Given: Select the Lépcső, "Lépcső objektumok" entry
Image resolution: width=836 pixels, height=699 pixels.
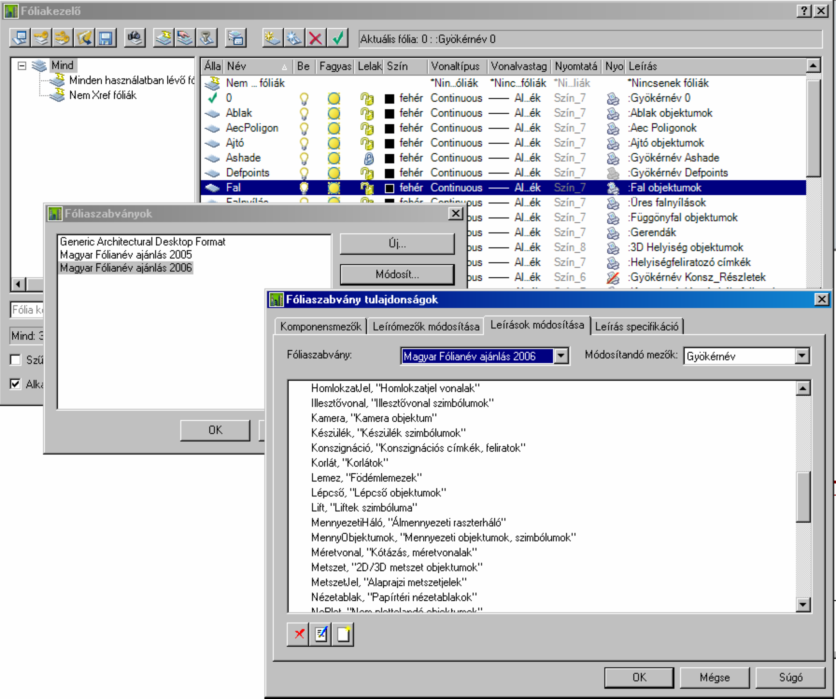Looking at the screenshot, I should (x=379, y=493).
